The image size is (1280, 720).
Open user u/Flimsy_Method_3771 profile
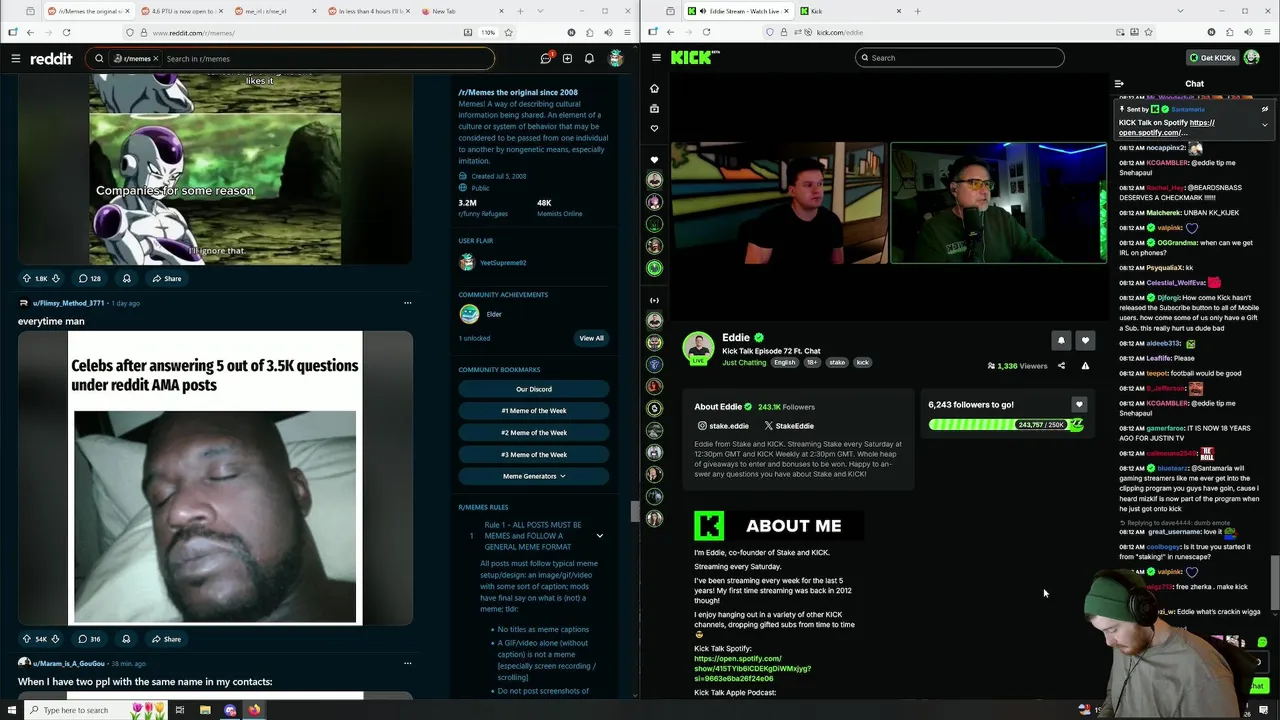pos(68,303)
